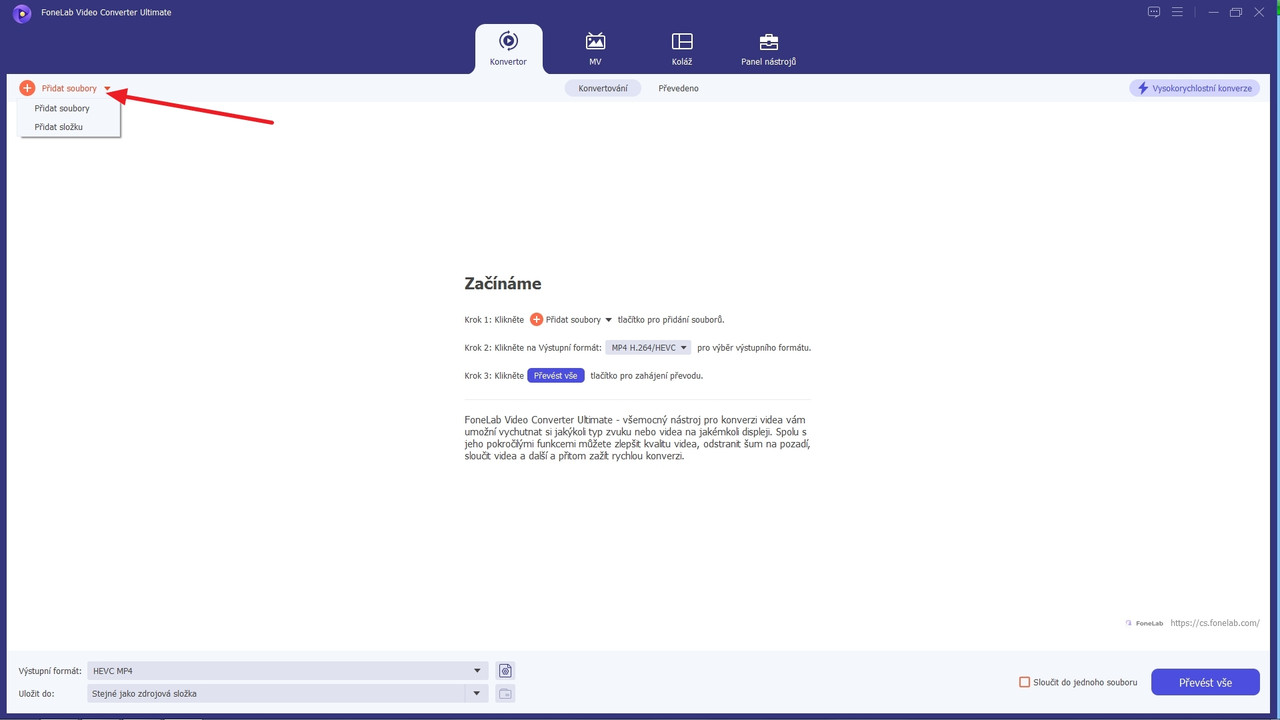Restore the FoneLab window size
Viewport: 1280px width, 720px height.
click(x=1236, y=12)
